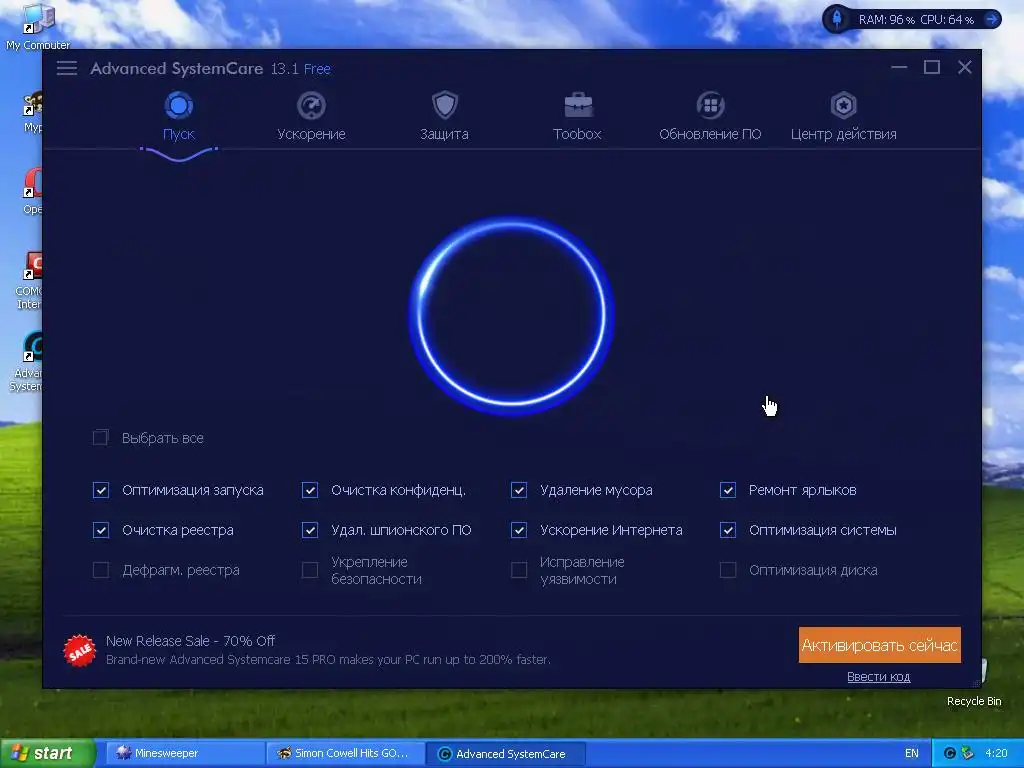Screen dimensions: 1024x768
Task: Click the Ввести код link
Action: click(878, 677)
